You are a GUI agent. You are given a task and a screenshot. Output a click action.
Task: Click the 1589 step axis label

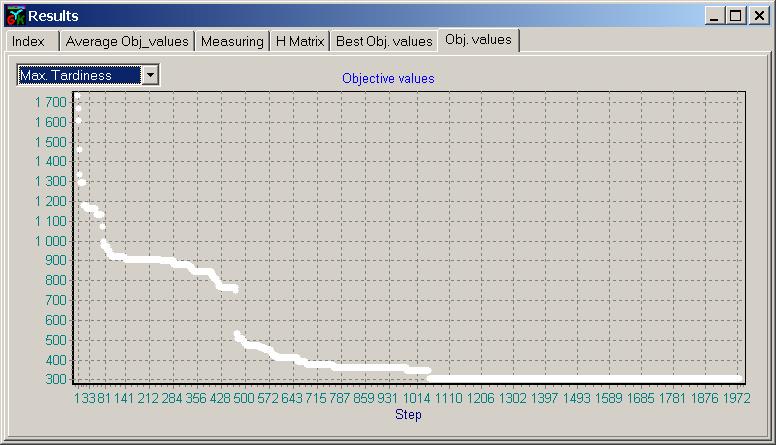pyautogui.click(x=608, y=398)
